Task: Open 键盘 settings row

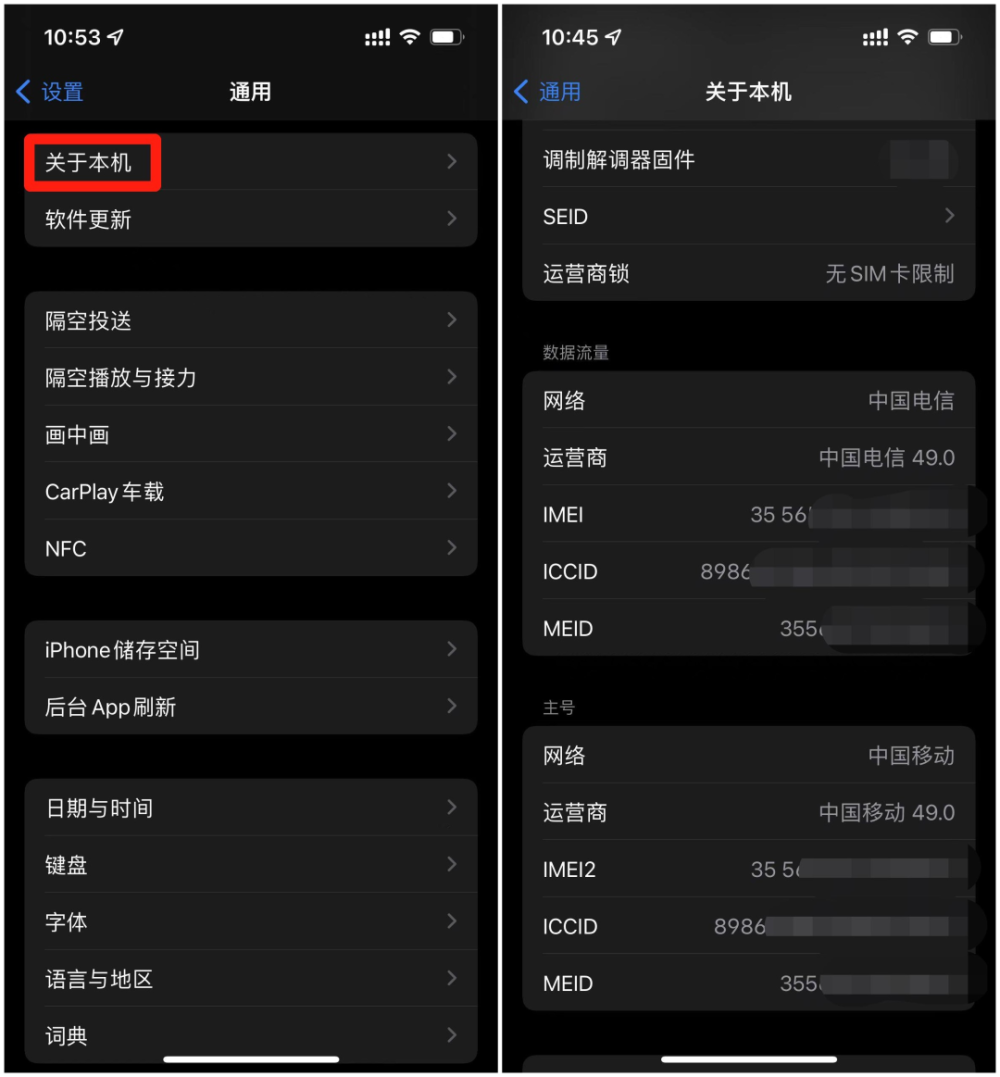Action: tap(251, 865)
